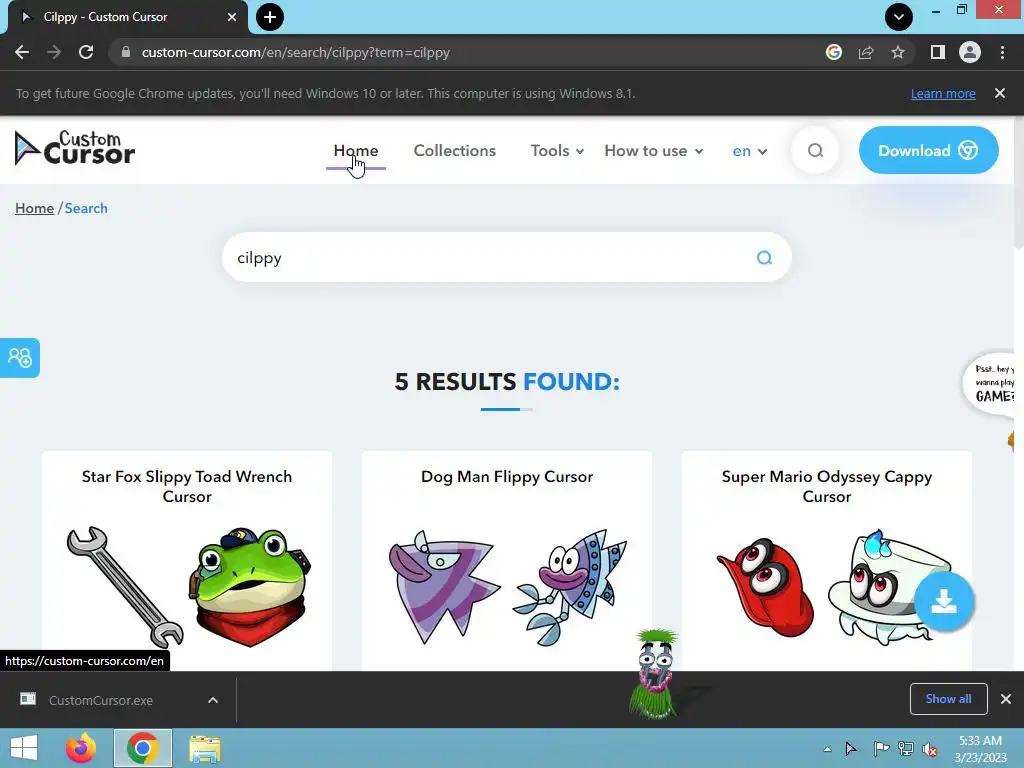
Task: Open the Chrome profile avatar
Action: click(970, 52)
